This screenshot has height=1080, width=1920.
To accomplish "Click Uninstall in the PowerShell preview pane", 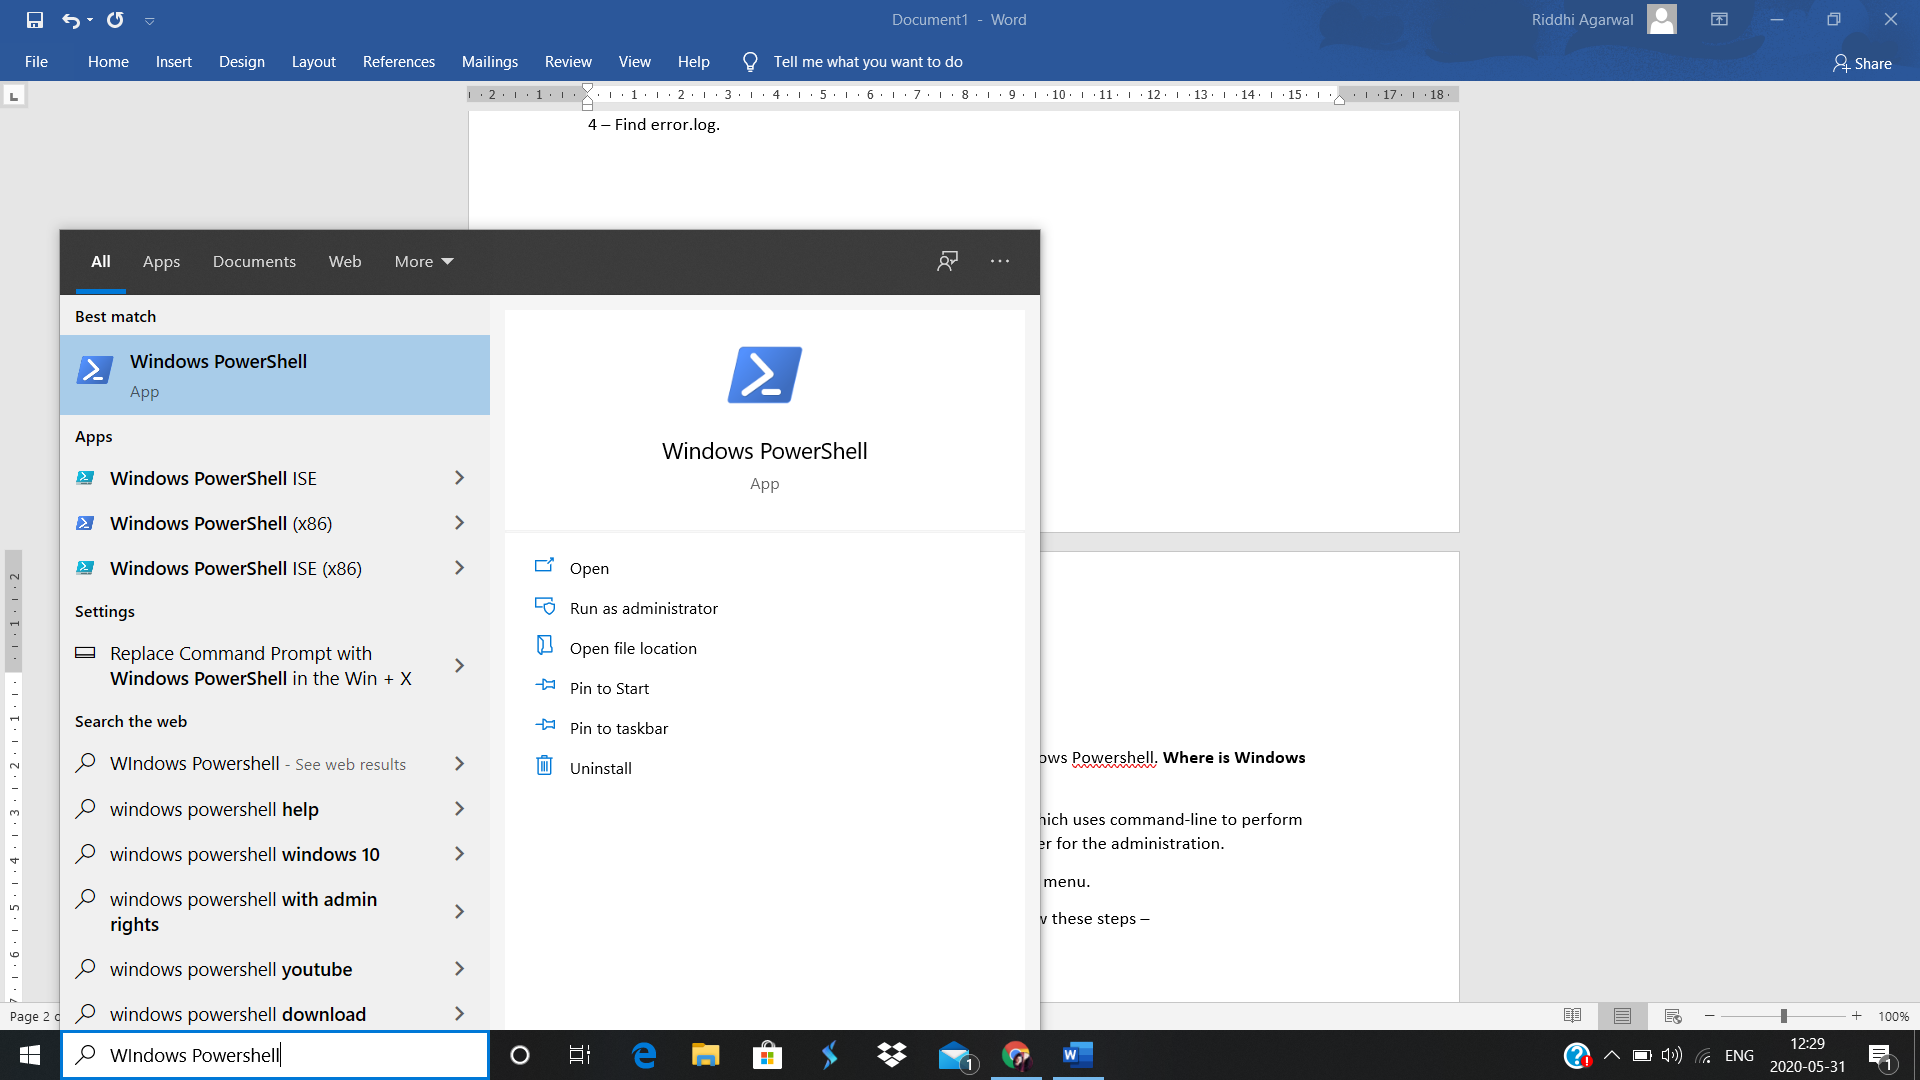I will click(x=600, y=768).
